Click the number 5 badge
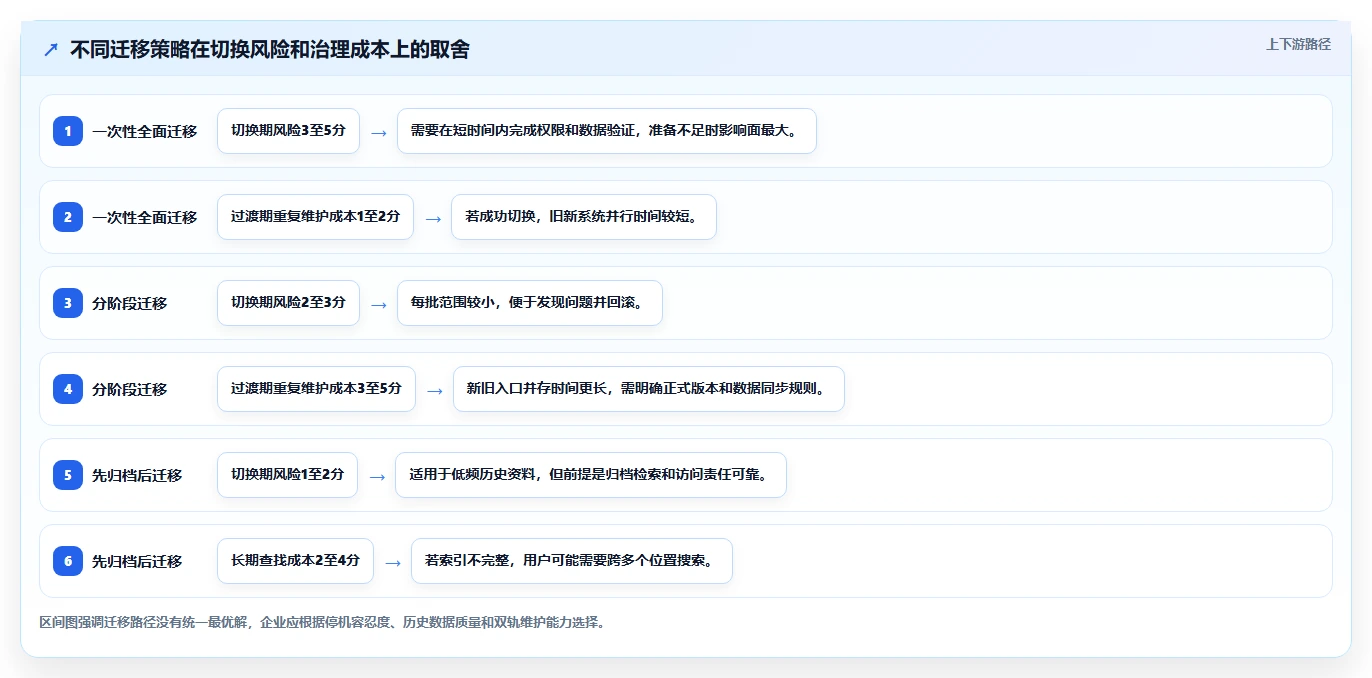The height and width of the screenshot is (678, 1372). point(68,475)
